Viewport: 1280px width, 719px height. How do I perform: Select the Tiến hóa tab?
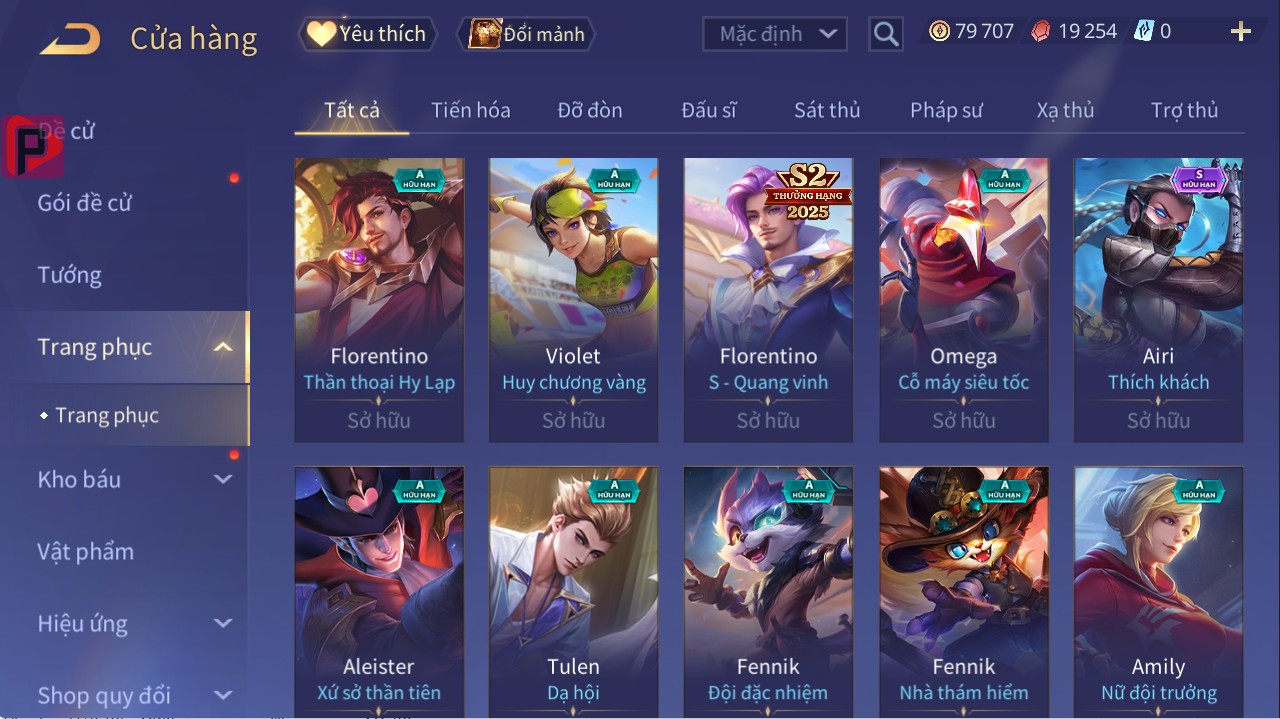(470, 110)
